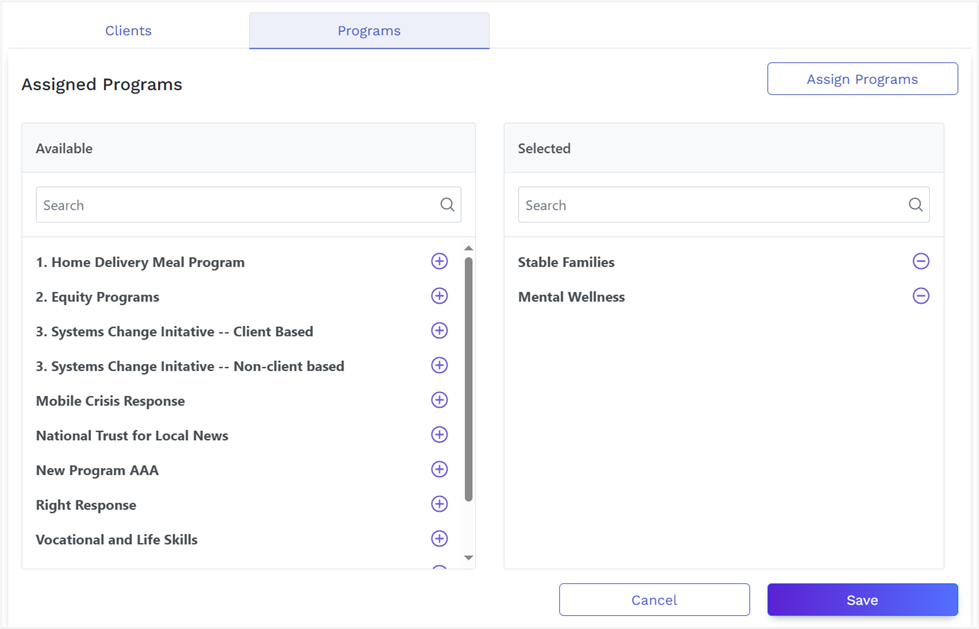Screen dimensions: 979x629
Task: Focus the Available programs search field
Action: 235,205
